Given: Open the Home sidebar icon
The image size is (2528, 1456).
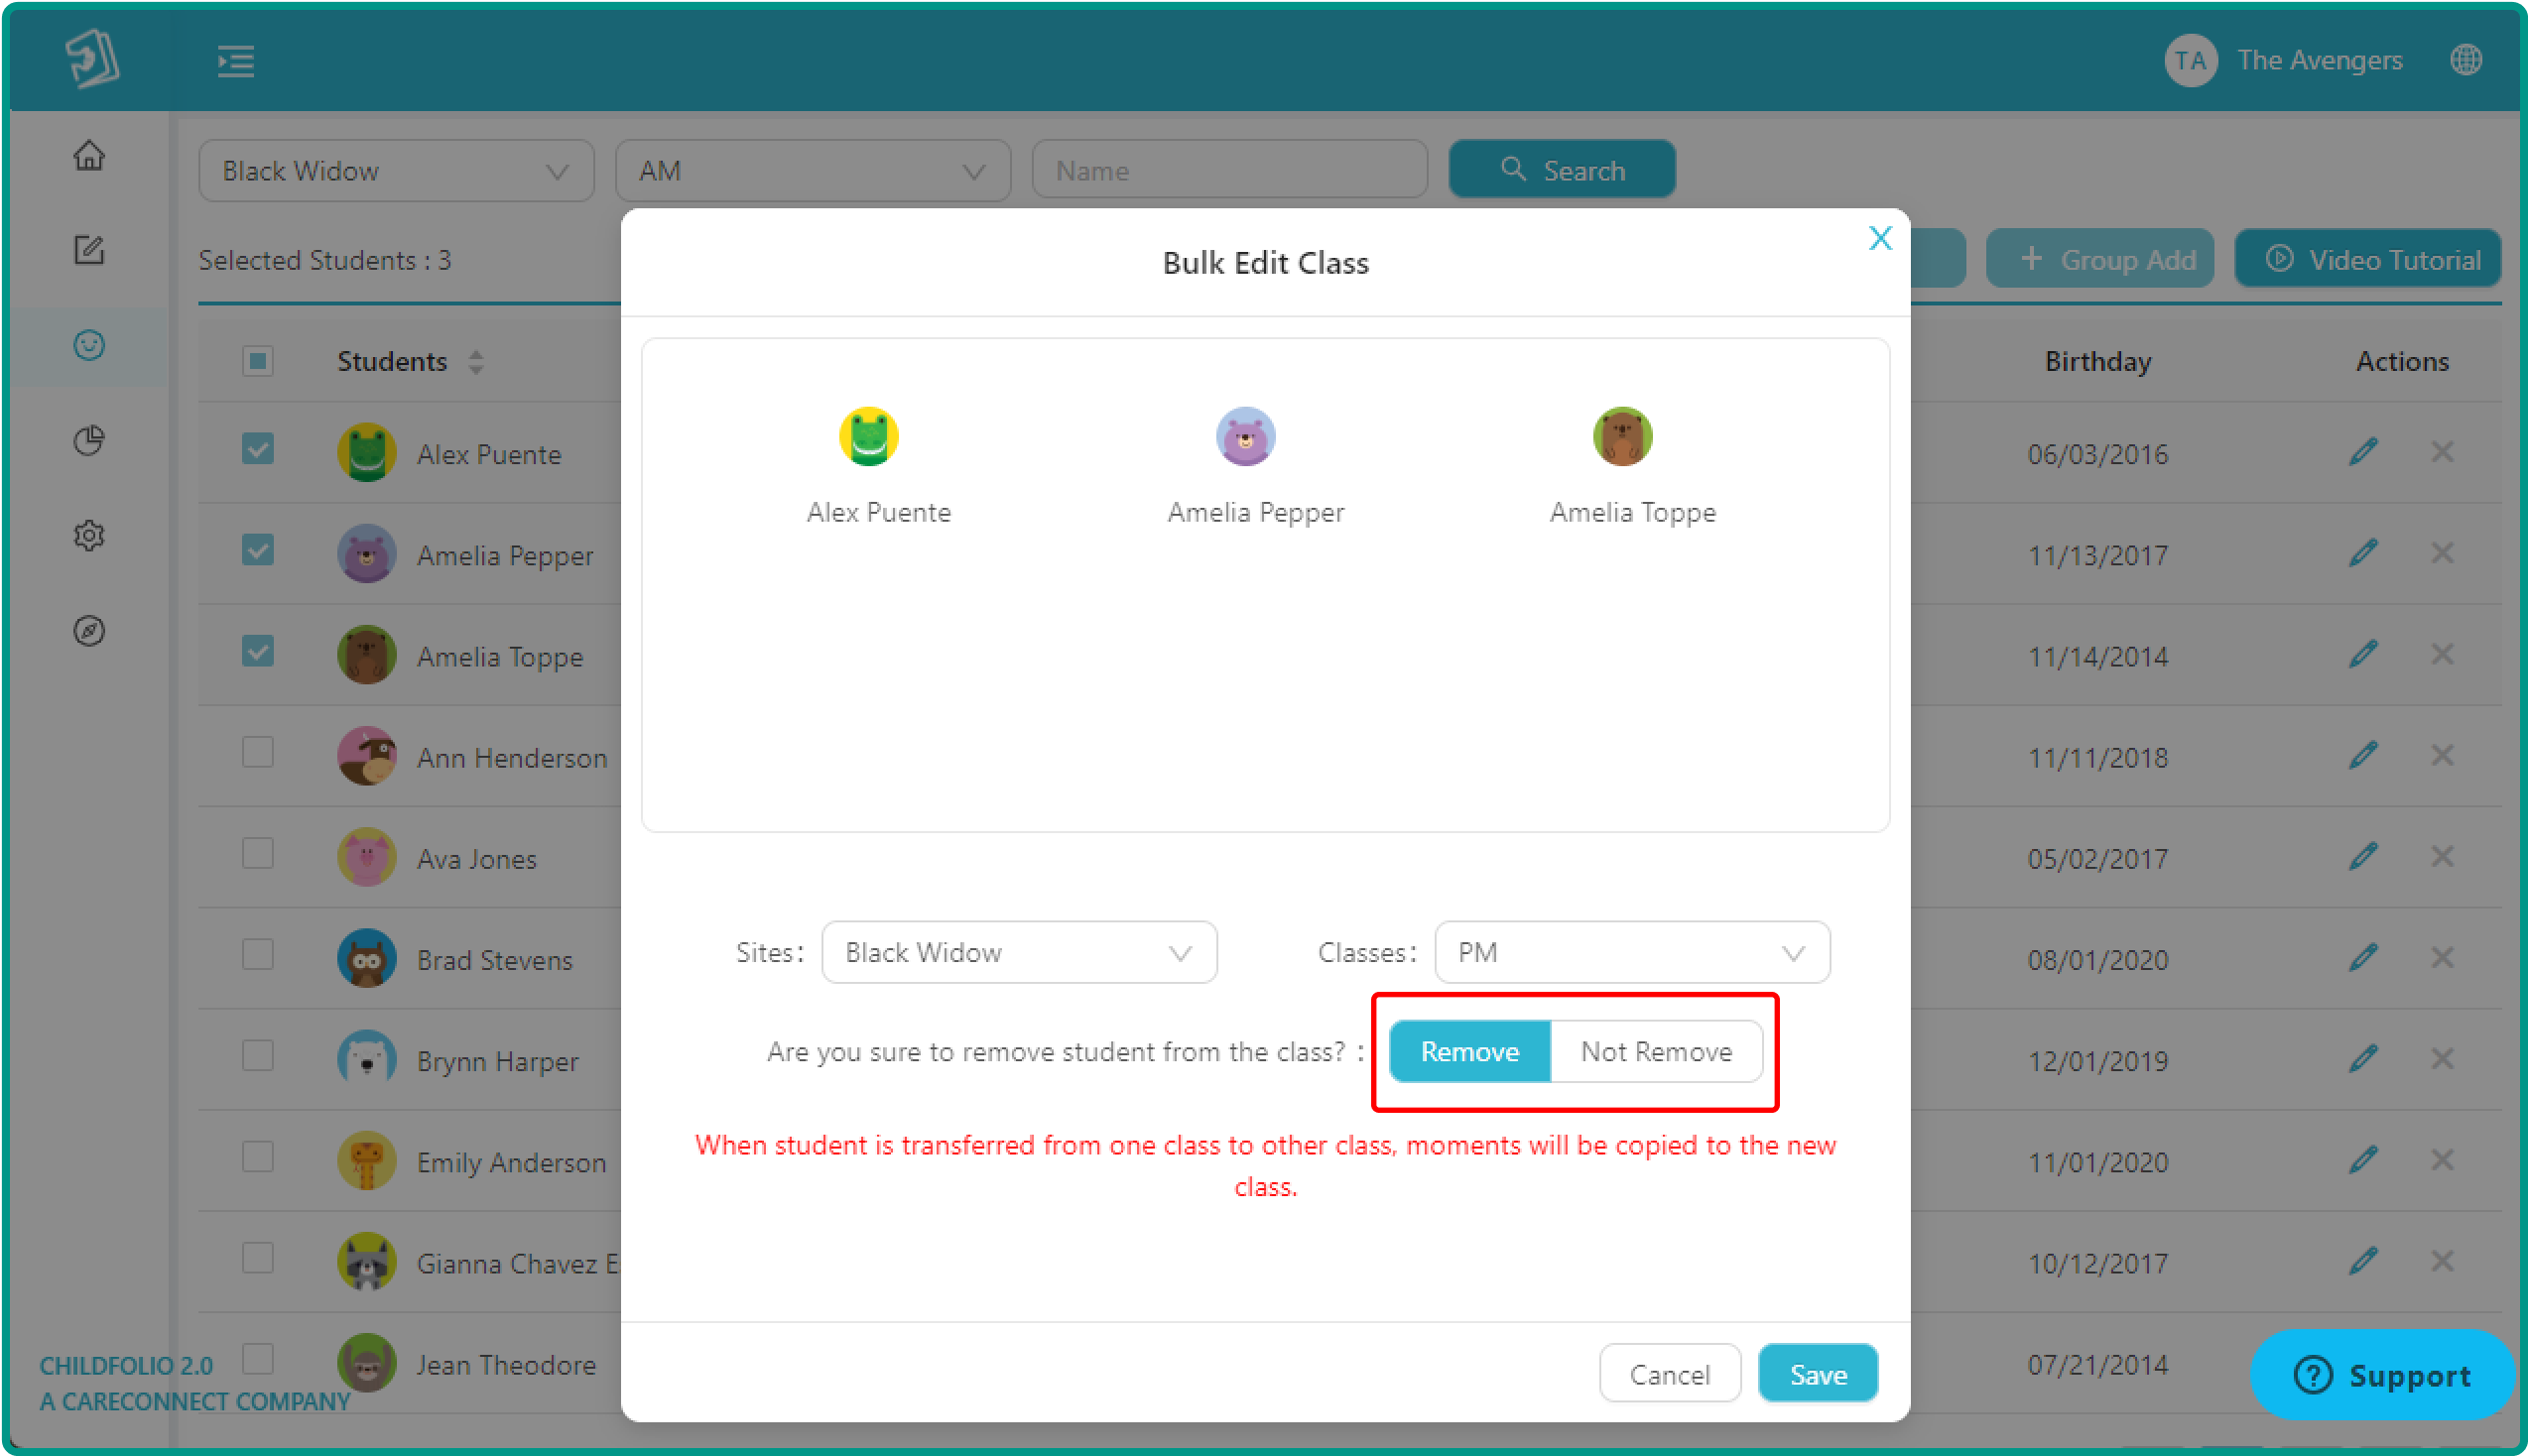Looking at the screenshot, I should 89,155.
